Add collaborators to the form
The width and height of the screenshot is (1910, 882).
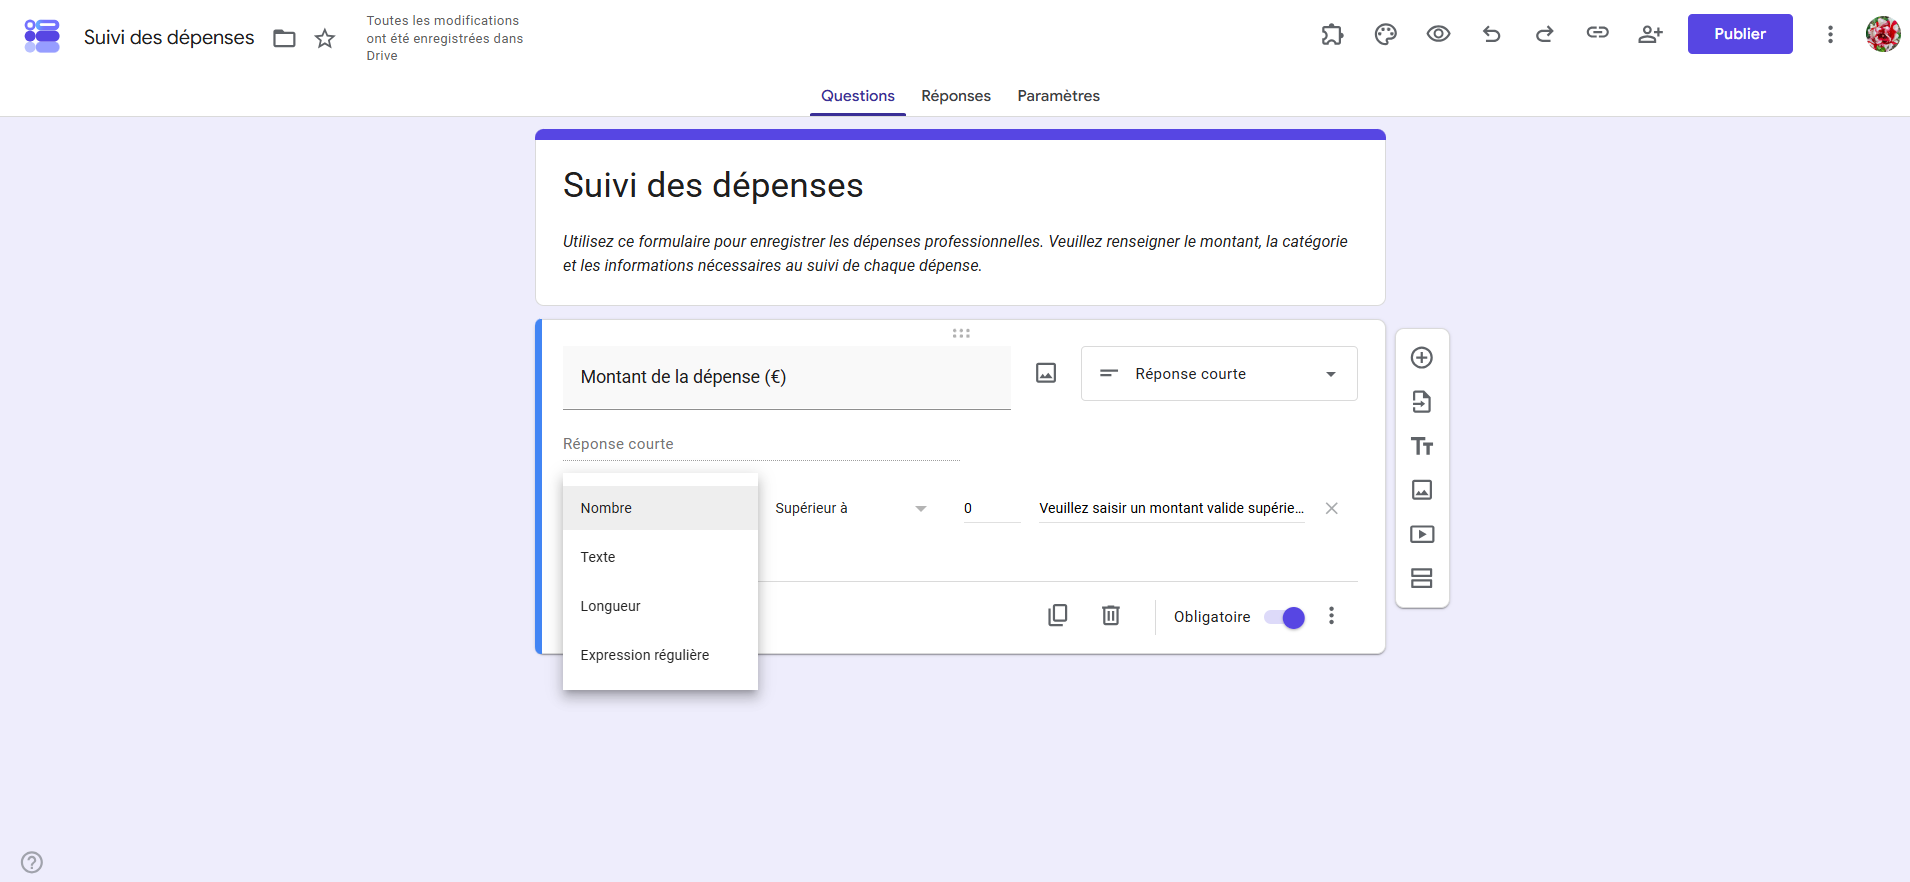click(x=1650, y=34)
